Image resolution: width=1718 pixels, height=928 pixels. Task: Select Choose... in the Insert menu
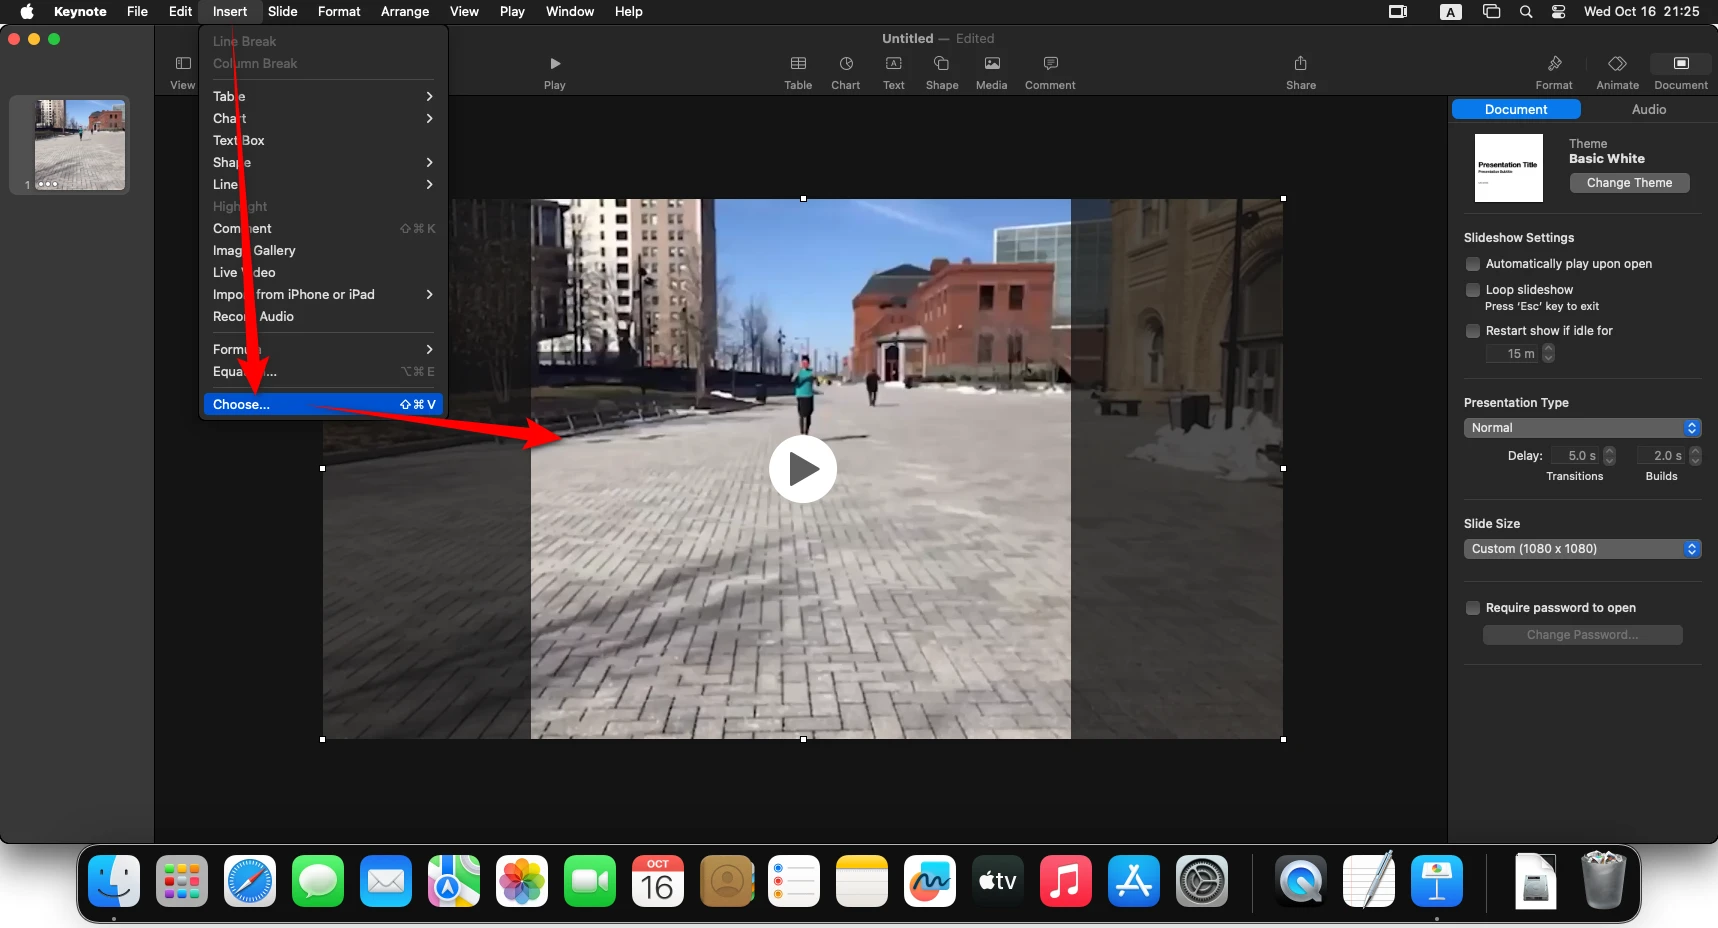(323, 404)
